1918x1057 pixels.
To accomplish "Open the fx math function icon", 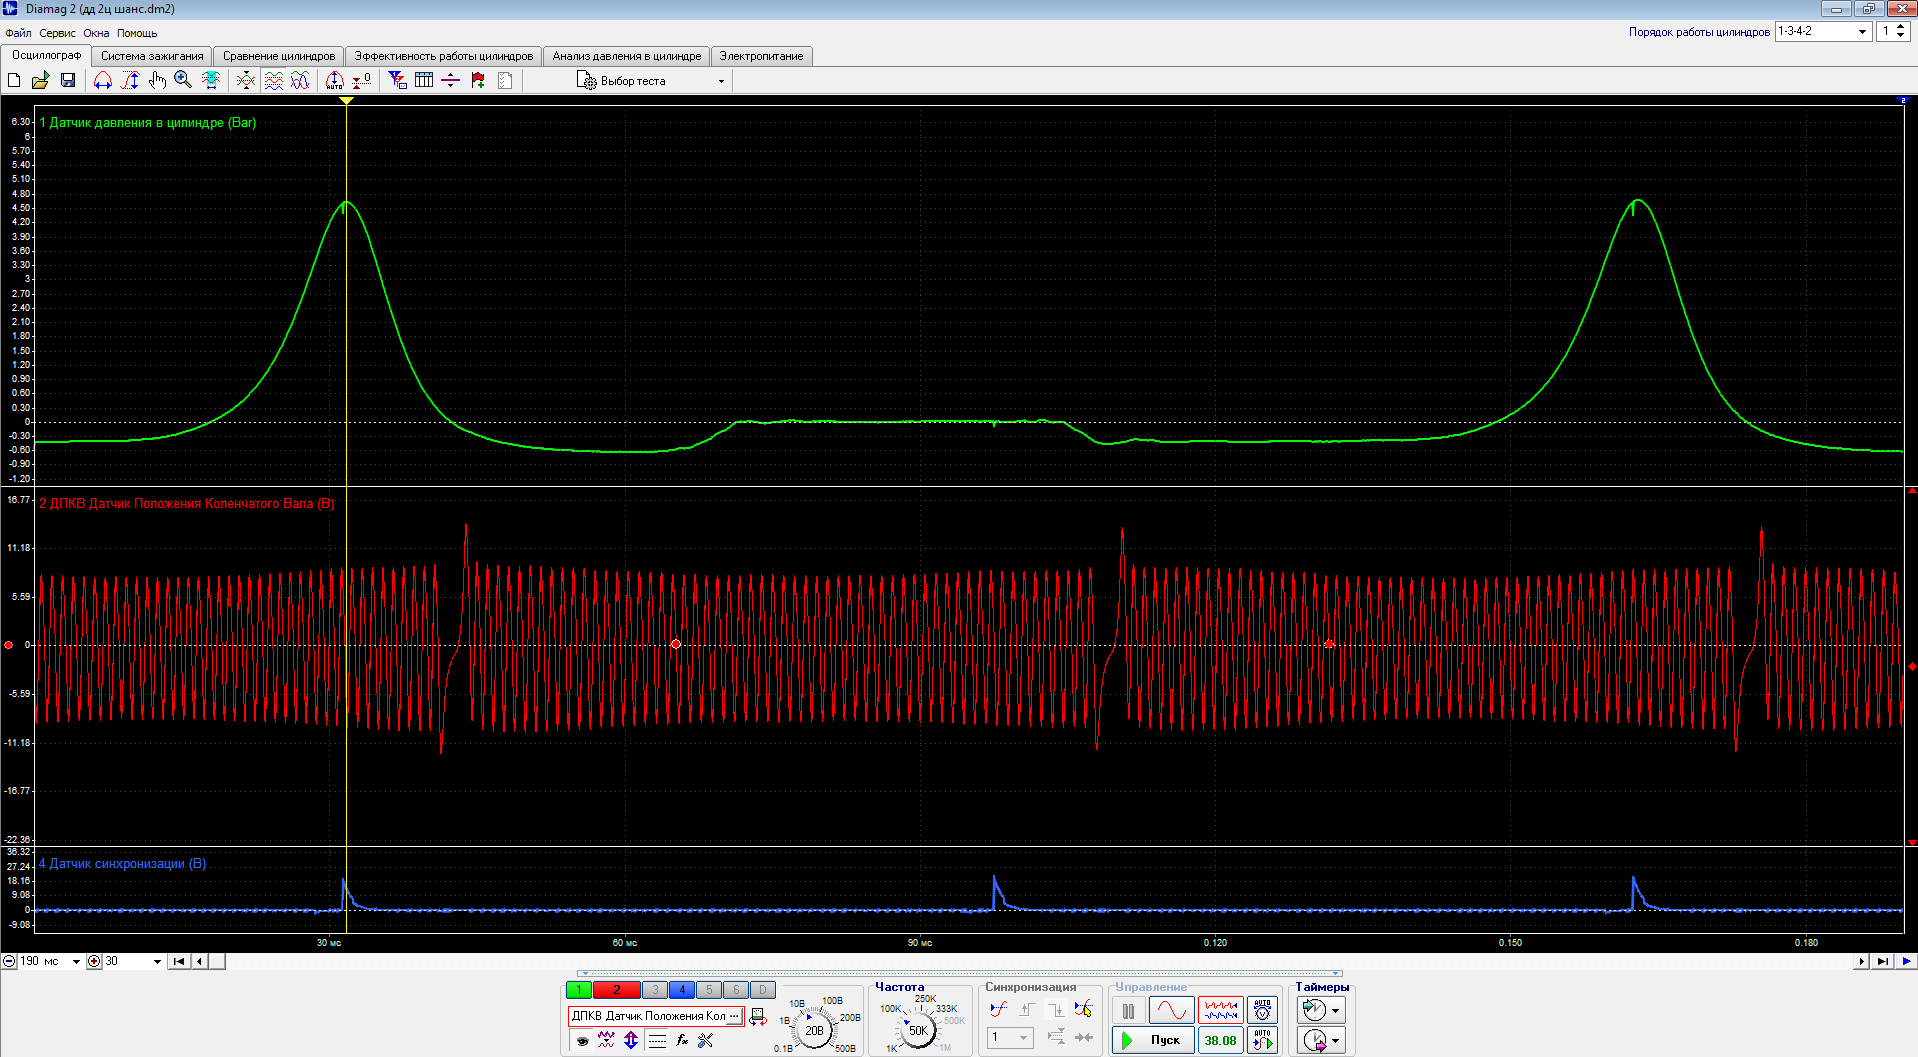I will 682,1041.
